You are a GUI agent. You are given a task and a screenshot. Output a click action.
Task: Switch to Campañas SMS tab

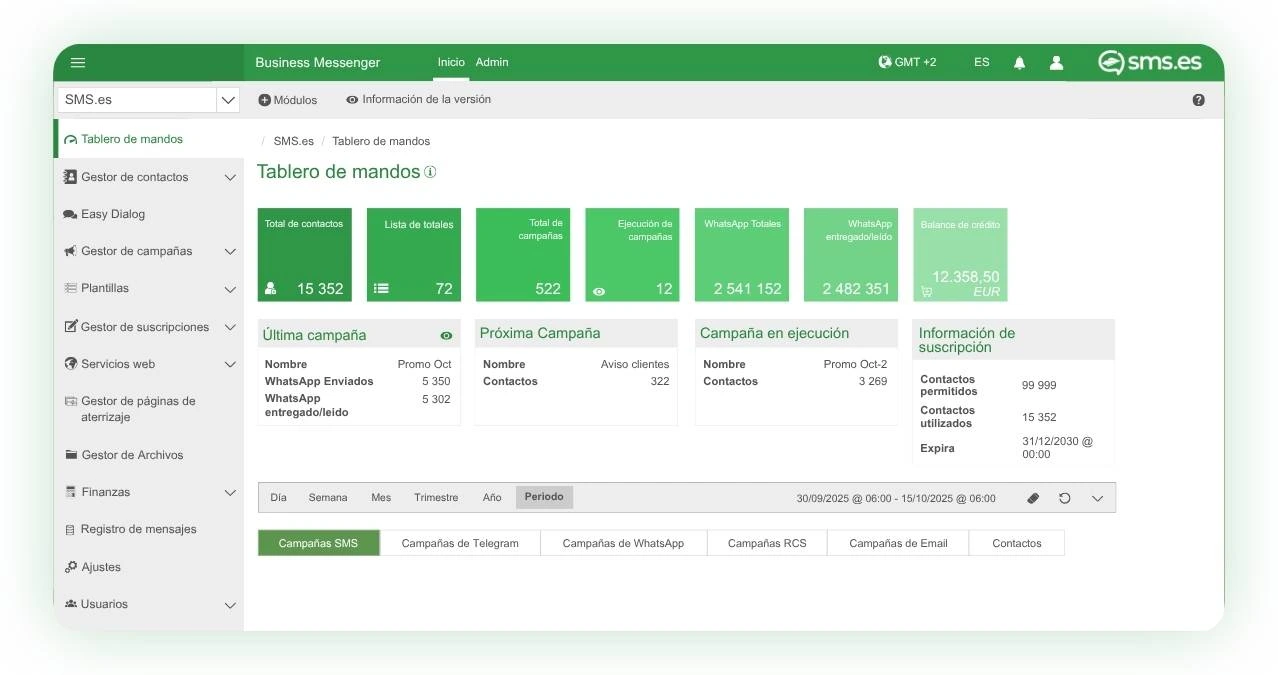pyautogui.click(x=318, y=543)
